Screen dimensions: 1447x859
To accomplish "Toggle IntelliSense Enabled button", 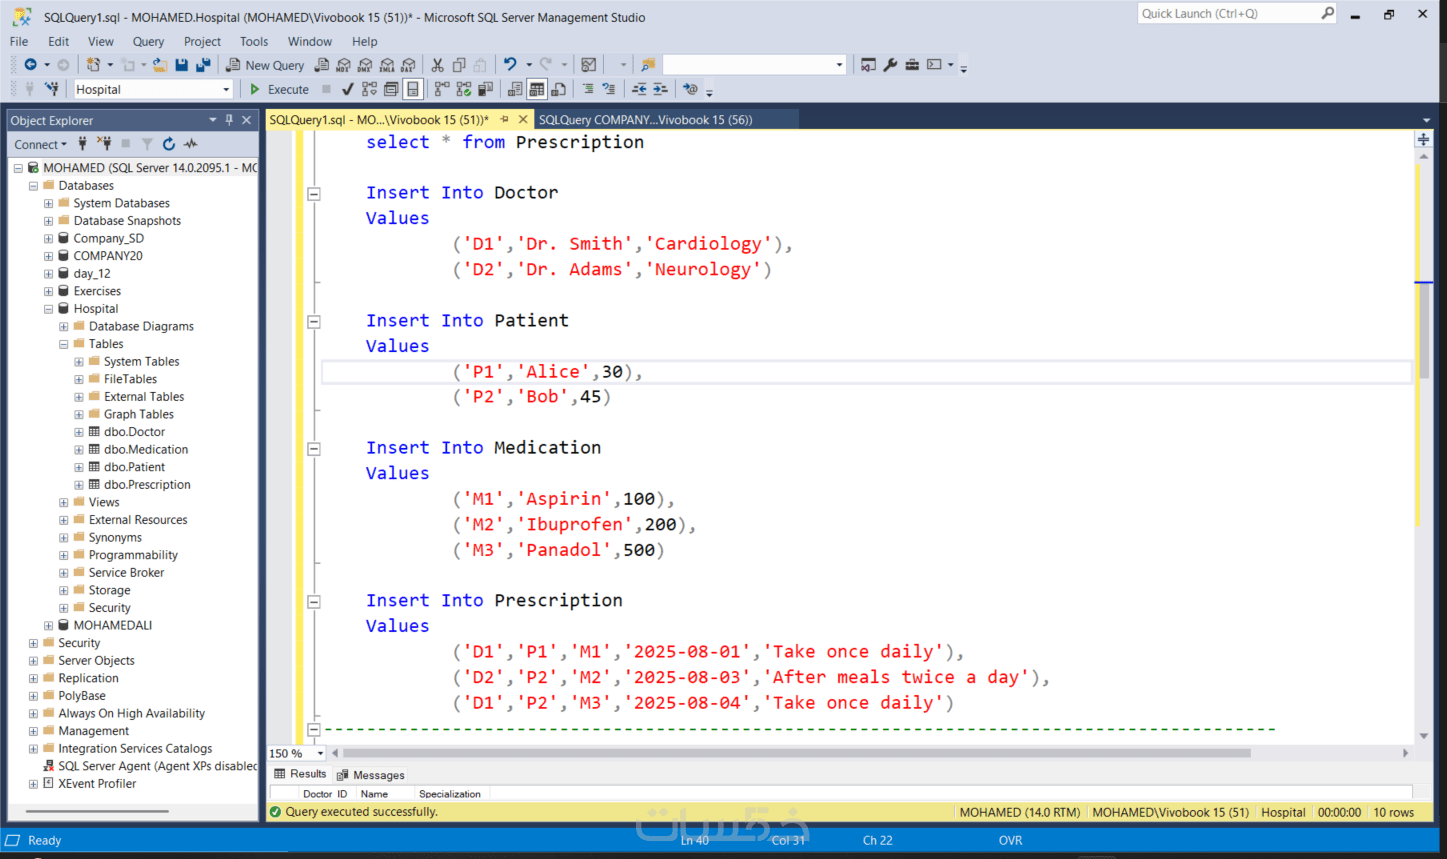I will click(x=412, y=89).
